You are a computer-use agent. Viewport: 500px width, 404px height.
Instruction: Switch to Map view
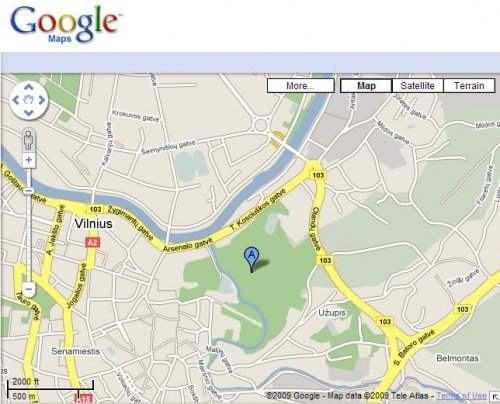pos(366,86)
